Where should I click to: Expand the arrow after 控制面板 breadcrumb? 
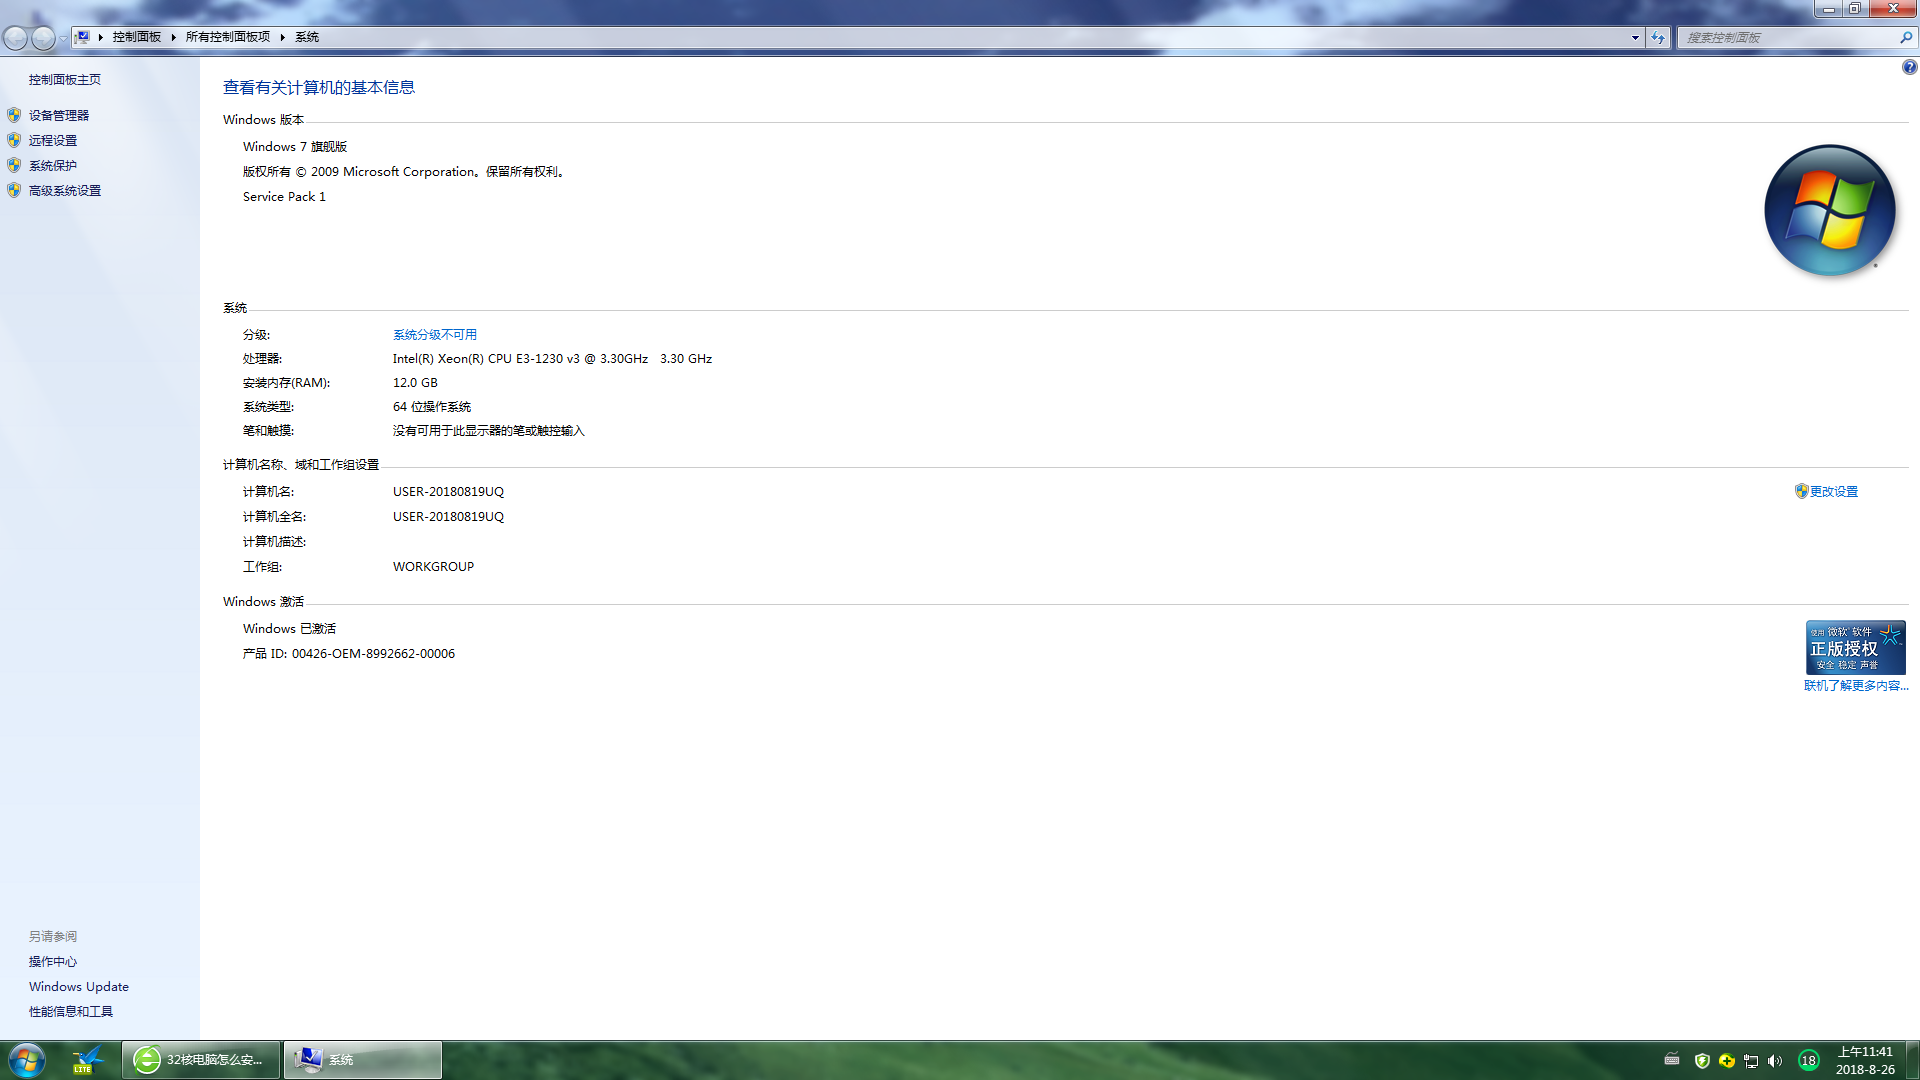coord(174,37)
